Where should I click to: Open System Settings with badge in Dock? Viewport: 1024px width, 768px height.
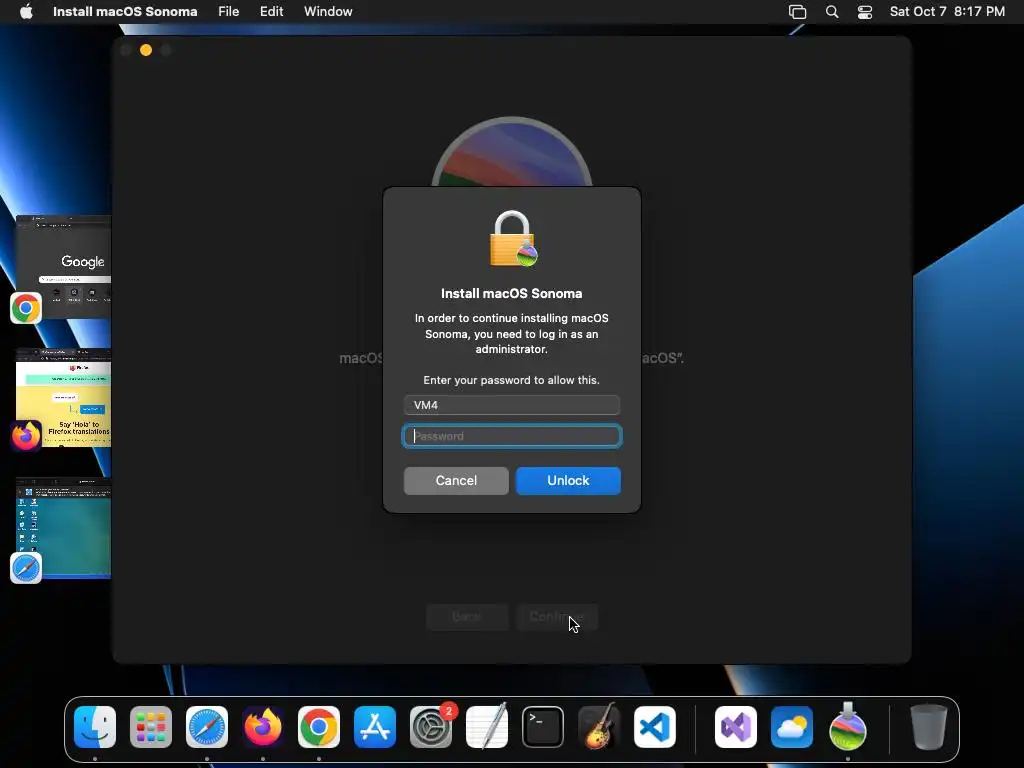coord(431,727)
